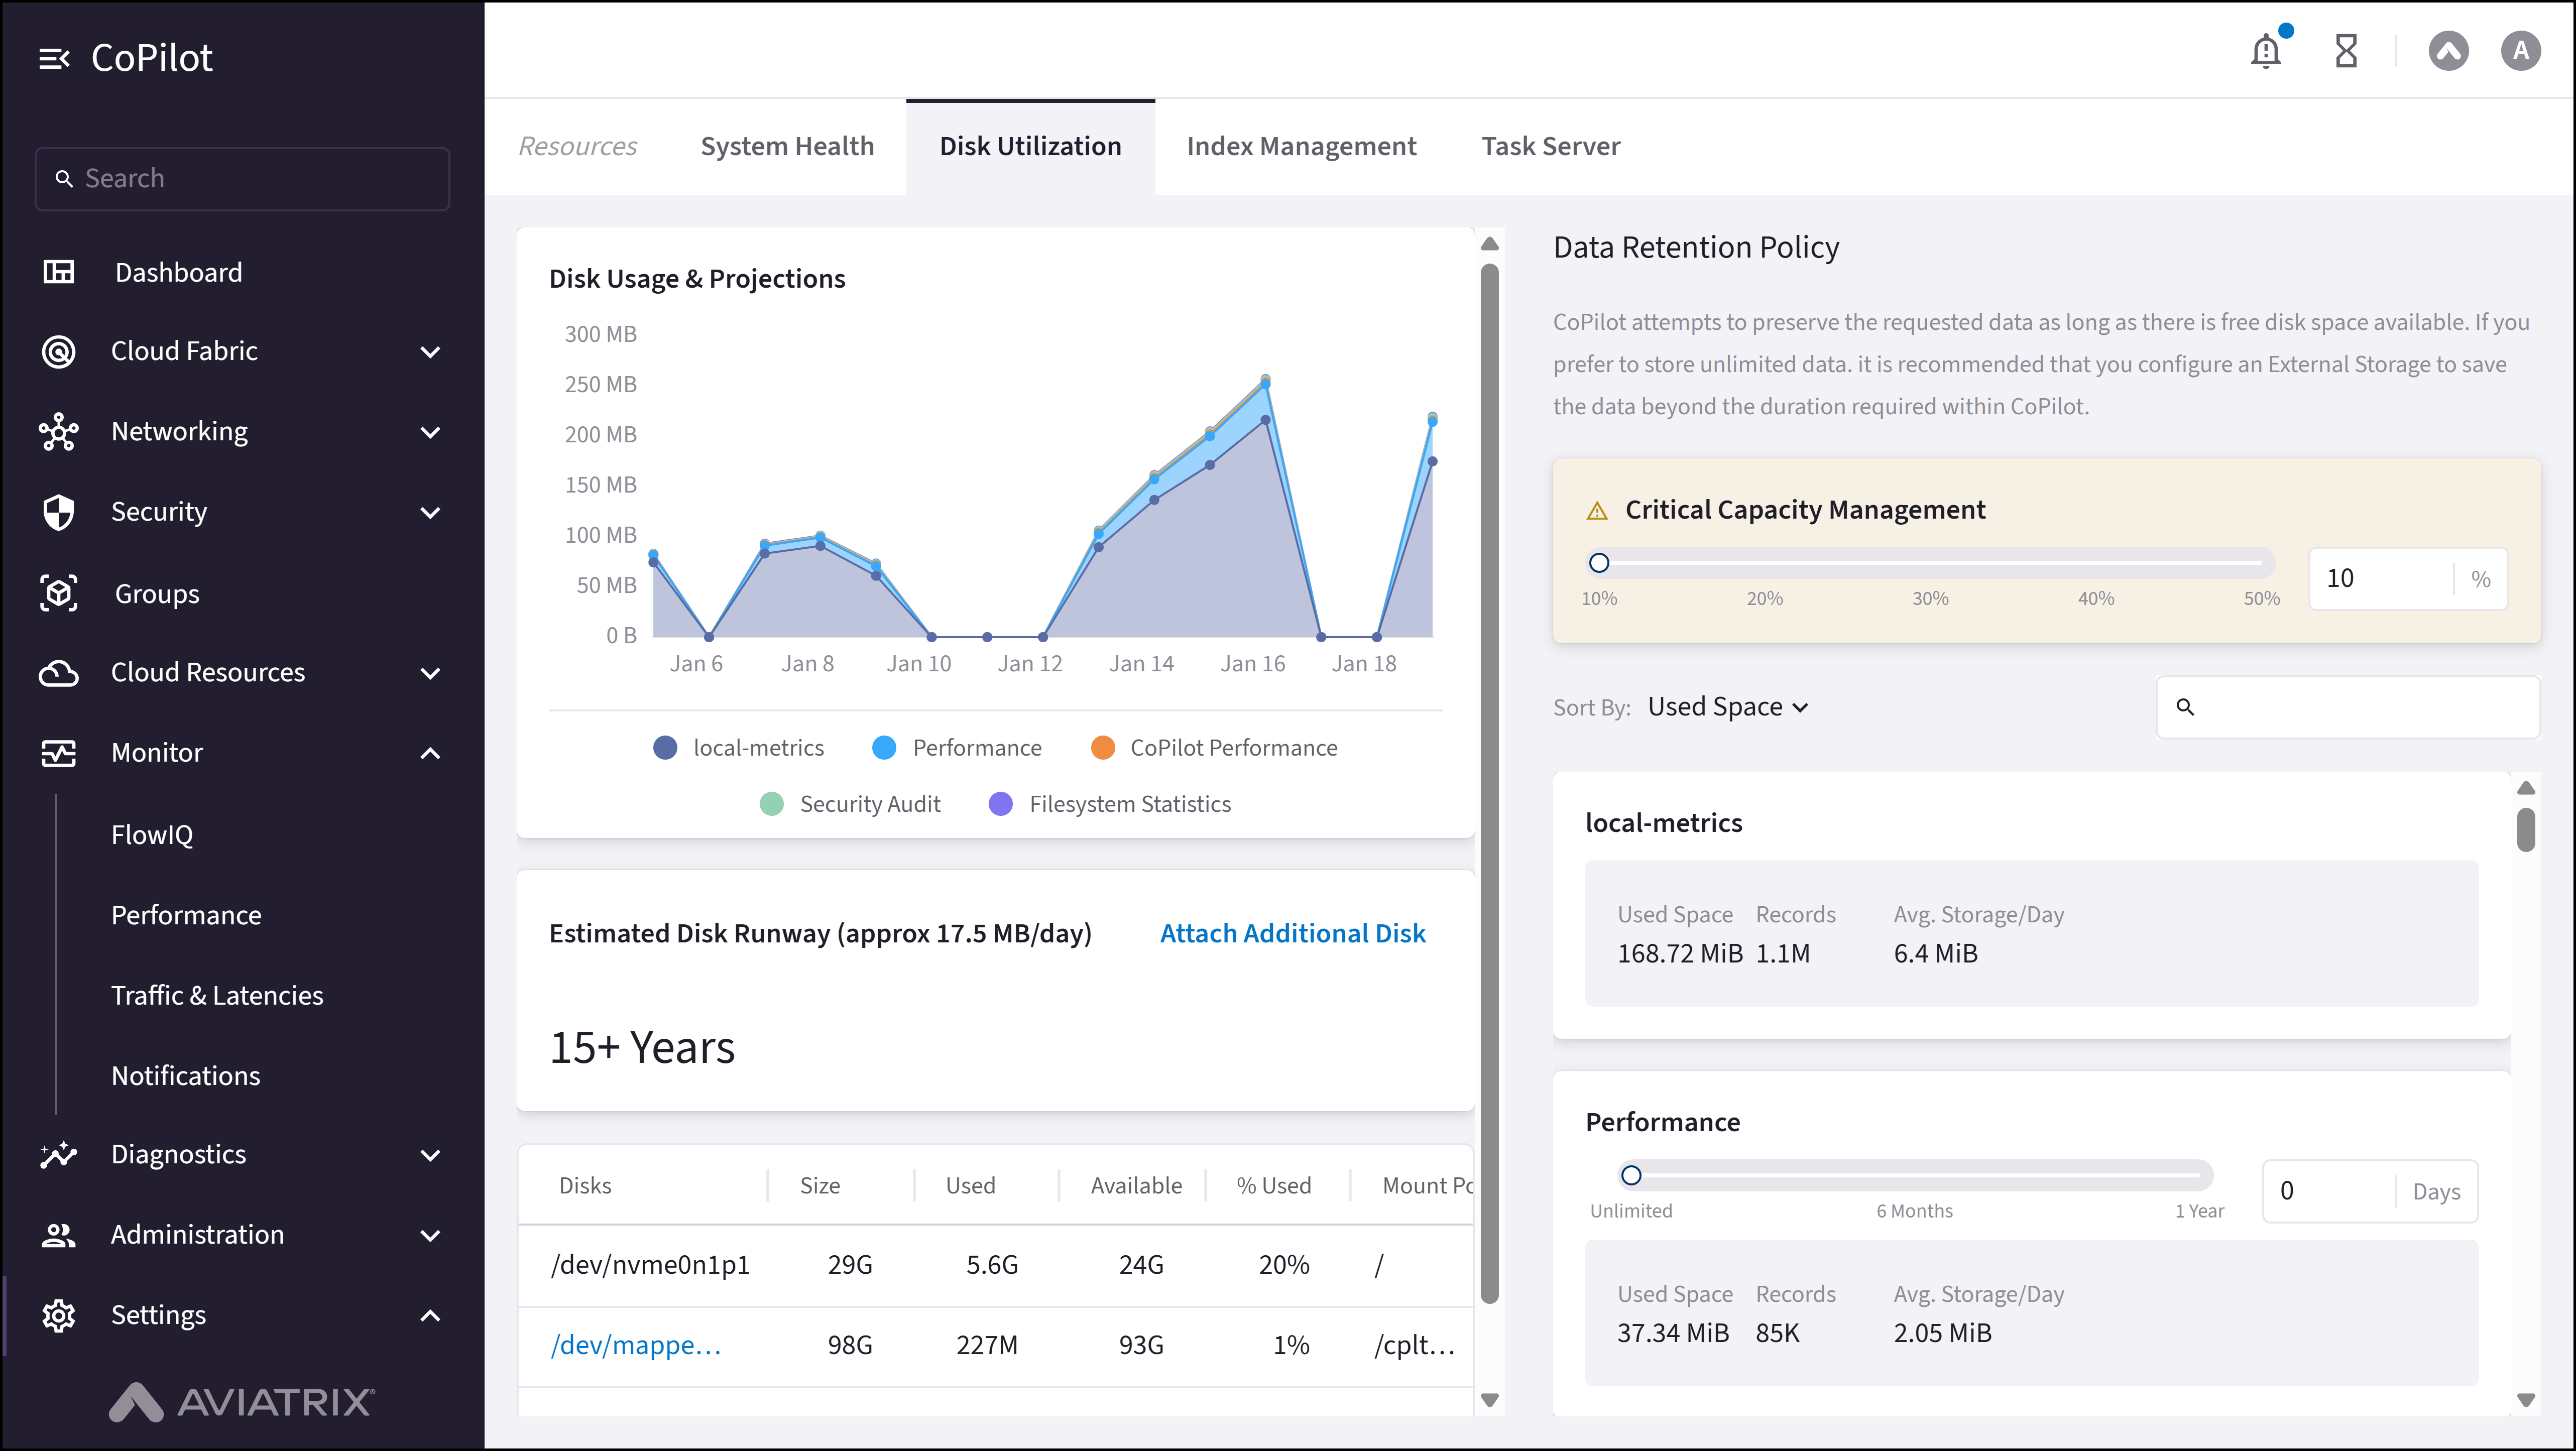Click the notification bell icon
This screenshot has width=2576, height=1451.
tap(2264, 50)
